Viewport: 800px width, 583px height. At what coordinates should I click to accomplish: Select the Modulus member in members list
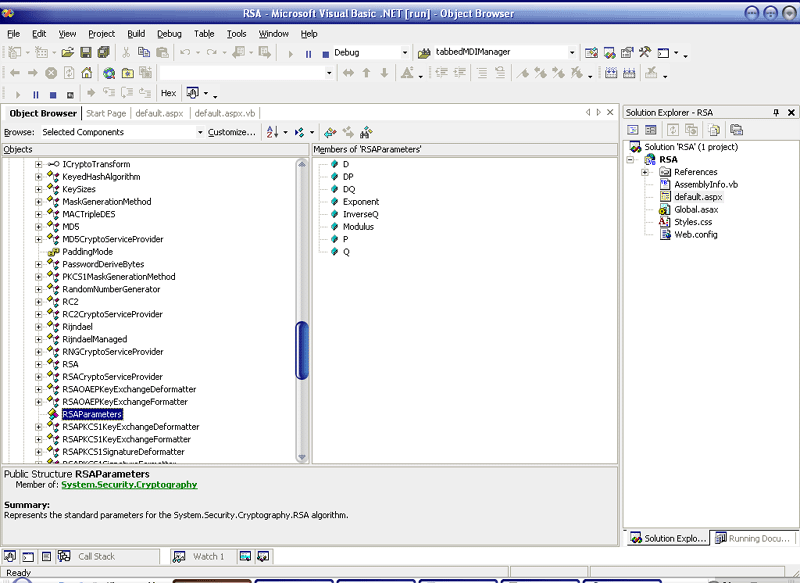pyautogui.click(x=358, y=227)
